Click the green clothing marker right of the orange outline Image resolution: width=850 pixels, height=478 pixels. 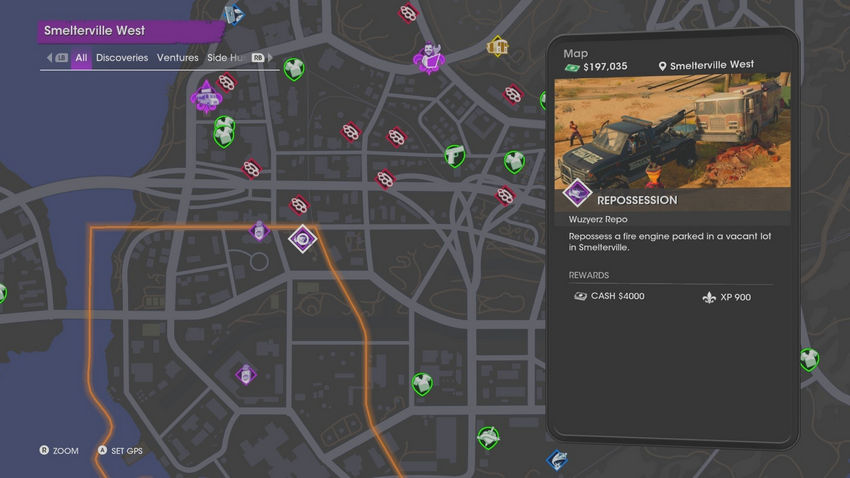(x=422, y=384)
